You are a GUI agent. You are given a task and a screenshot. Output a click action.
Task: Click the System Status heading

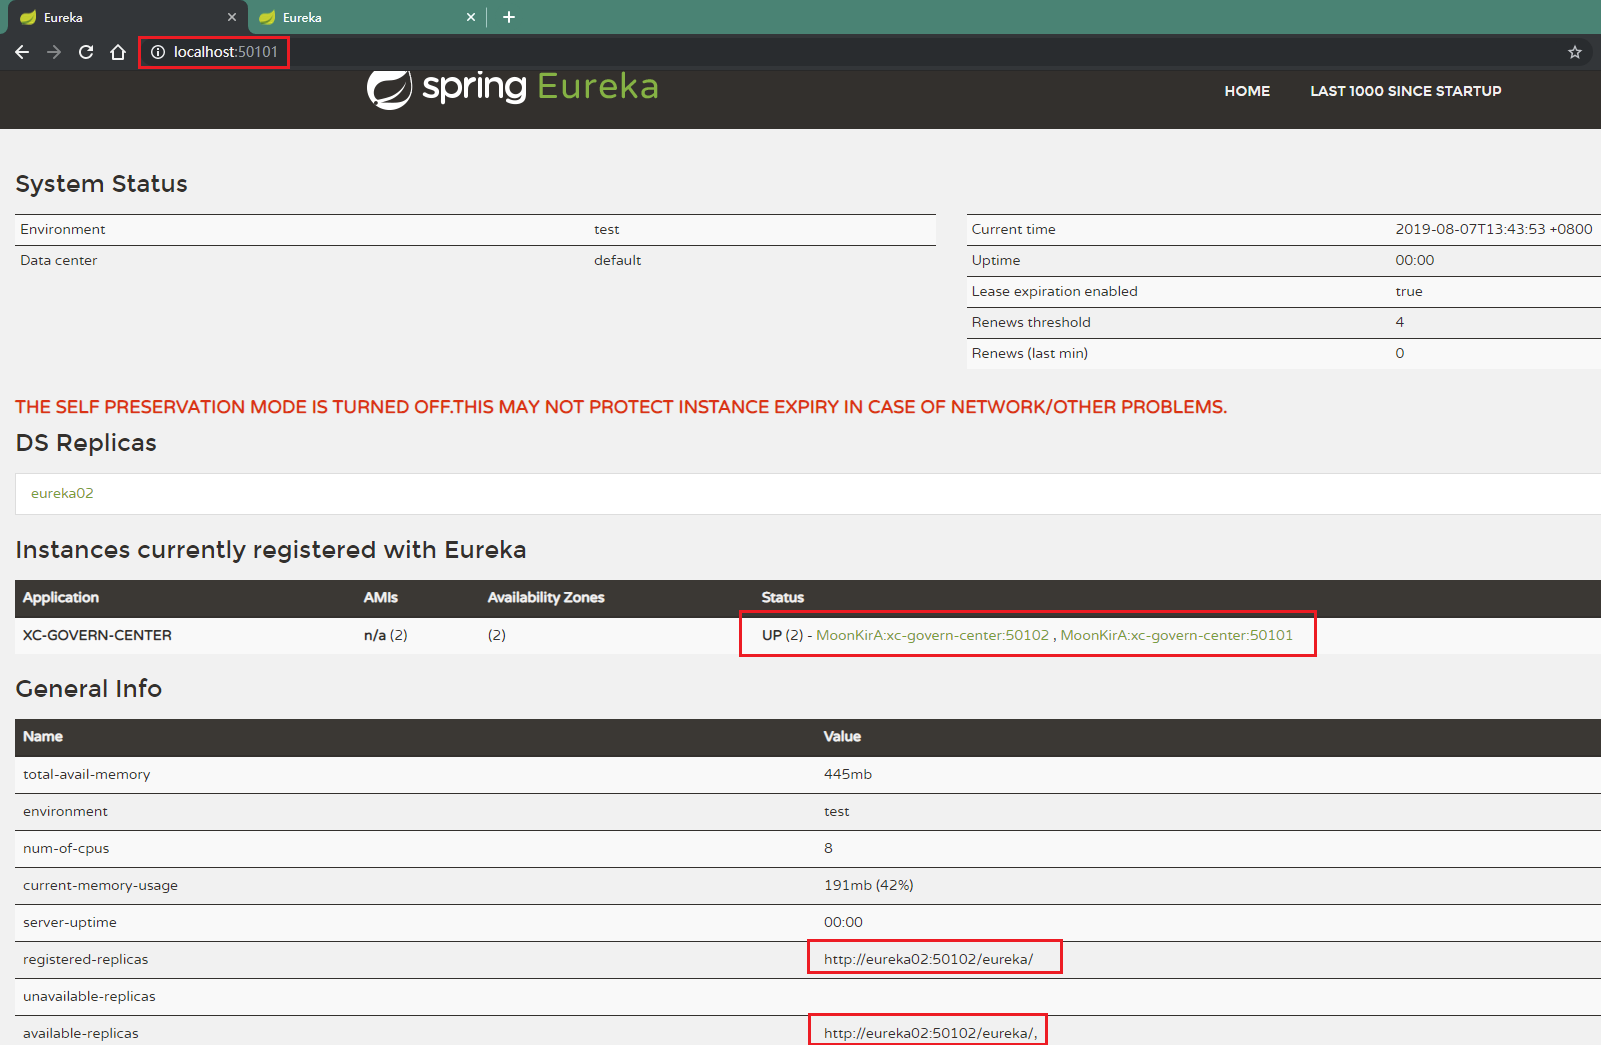(x=102, y=184)
